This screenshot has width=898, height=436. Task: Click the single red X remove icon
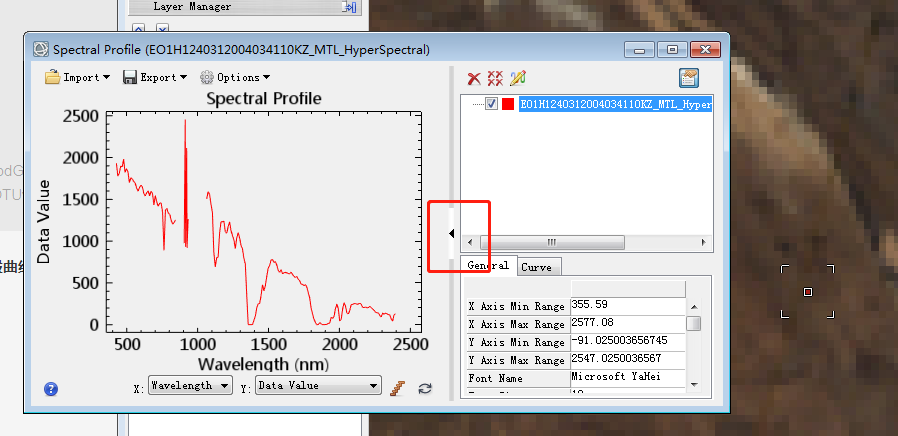pos(474,78)
